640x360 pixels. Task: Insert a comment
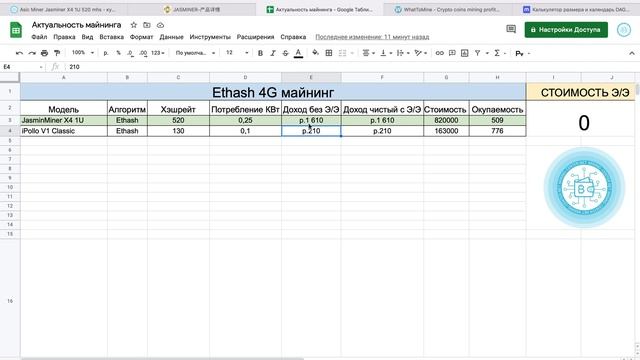coord(452,53)
